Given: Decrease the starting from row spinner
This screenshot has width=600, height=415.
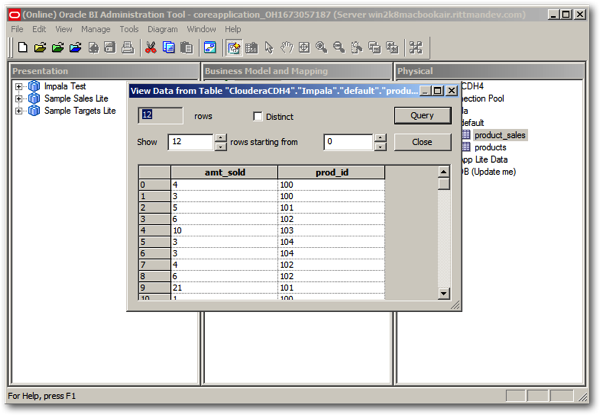Looking at the screenshot, I should pos(380,146).
